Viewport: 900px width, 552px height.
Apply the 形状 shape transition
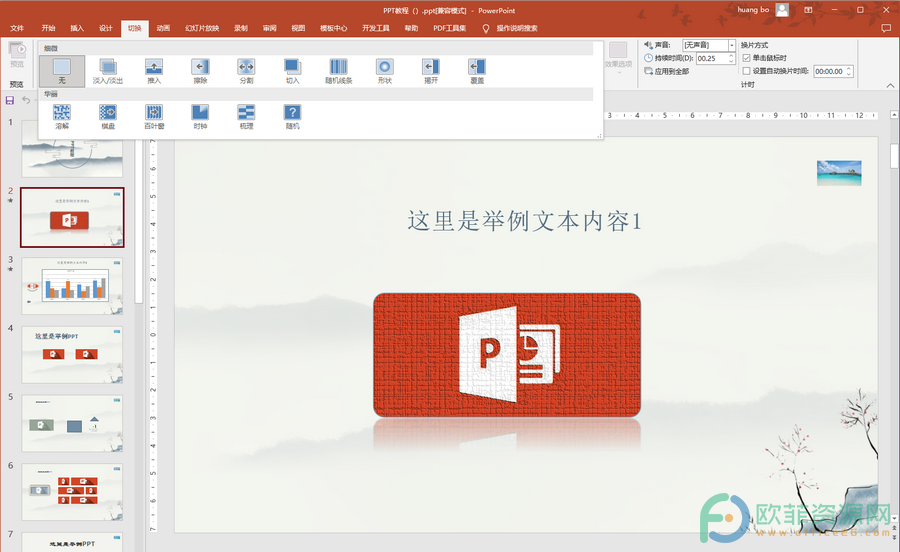(385, 71)
